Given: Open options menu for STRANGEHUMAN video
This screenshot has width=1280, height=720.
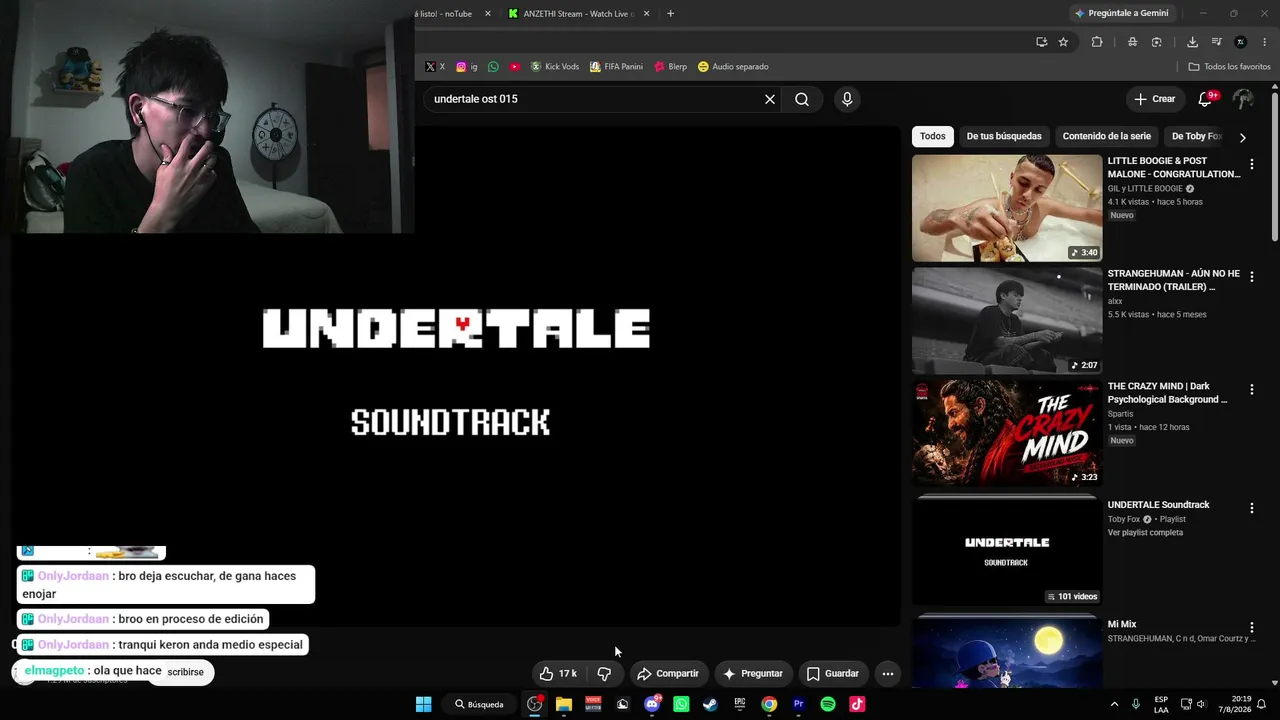Looking at the screenshot, I should (1251, 277).
